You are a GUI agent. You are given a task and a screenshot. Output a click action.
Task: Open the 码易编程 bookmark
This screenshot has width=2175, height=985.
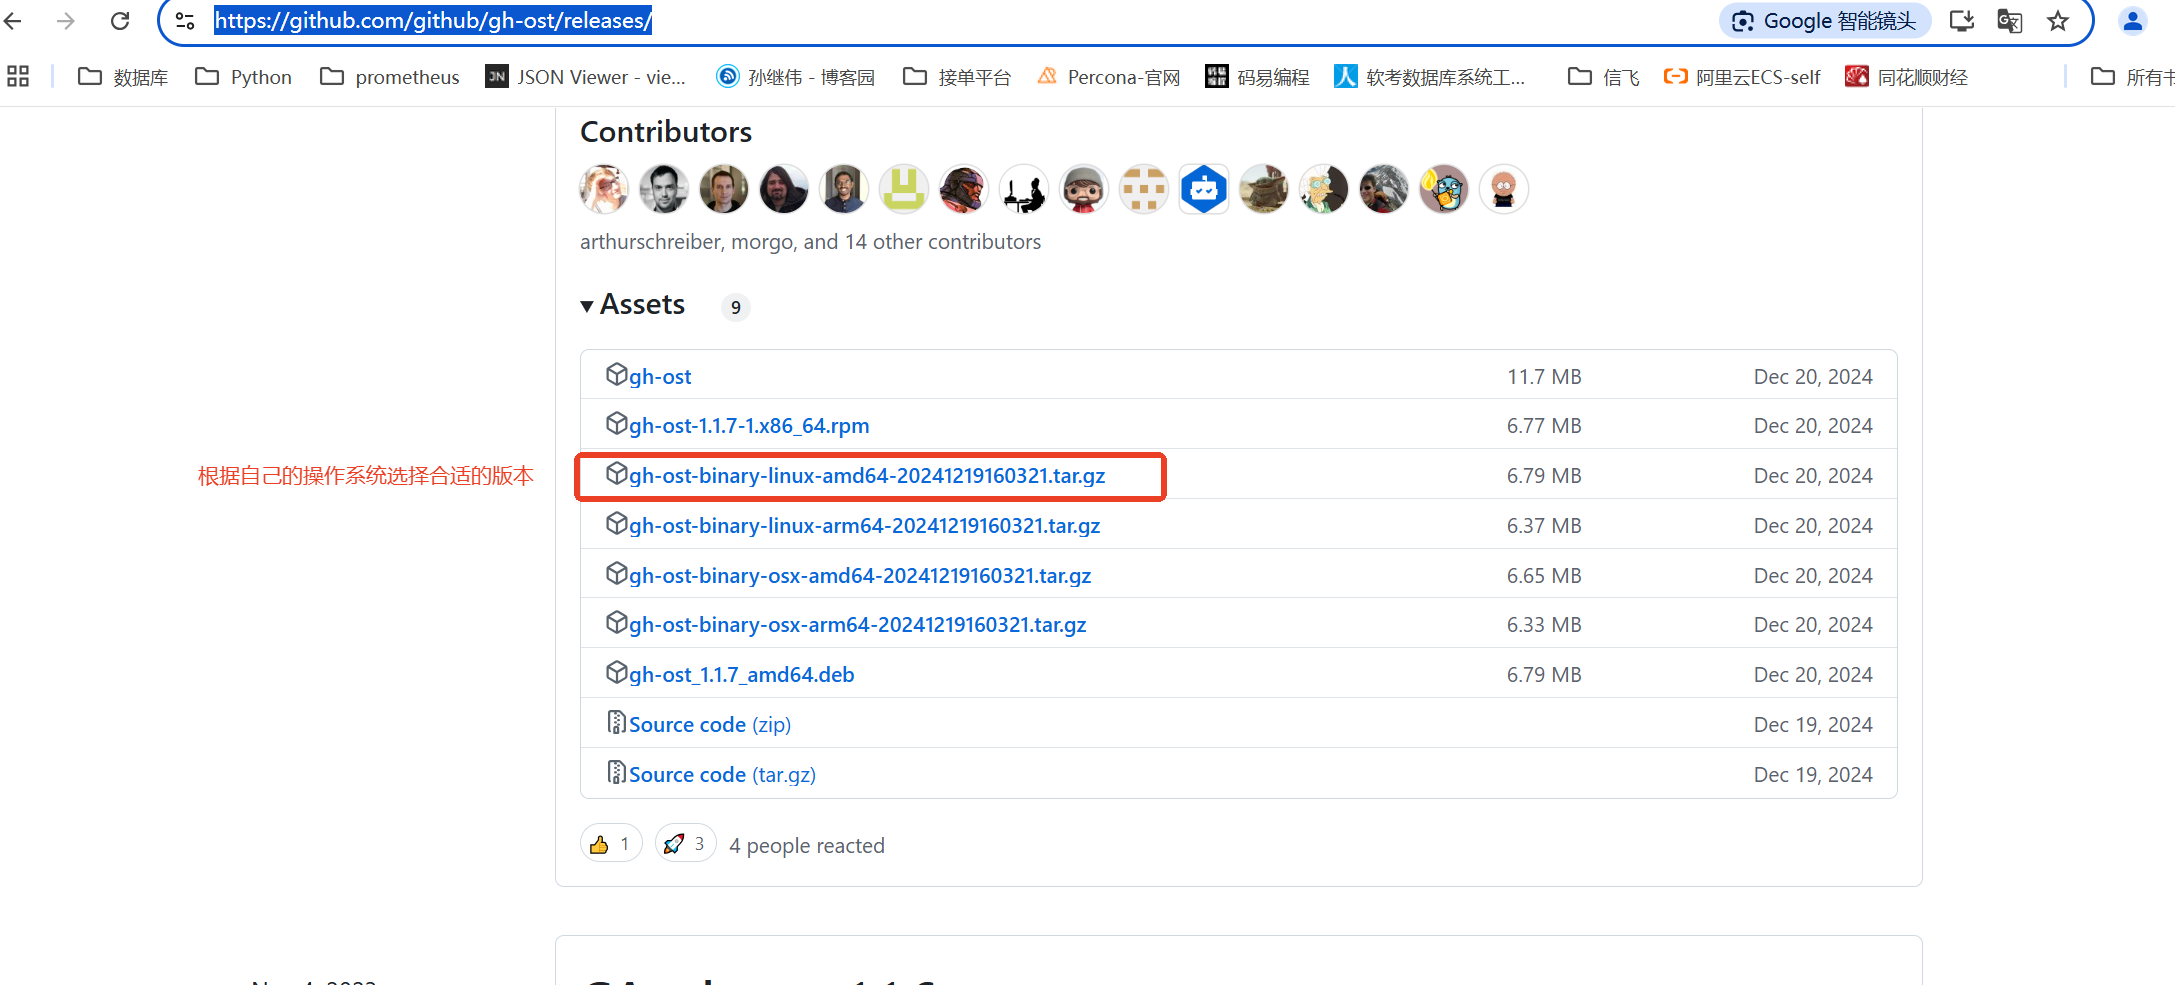pyautogui.click(x=1258, y=77)
